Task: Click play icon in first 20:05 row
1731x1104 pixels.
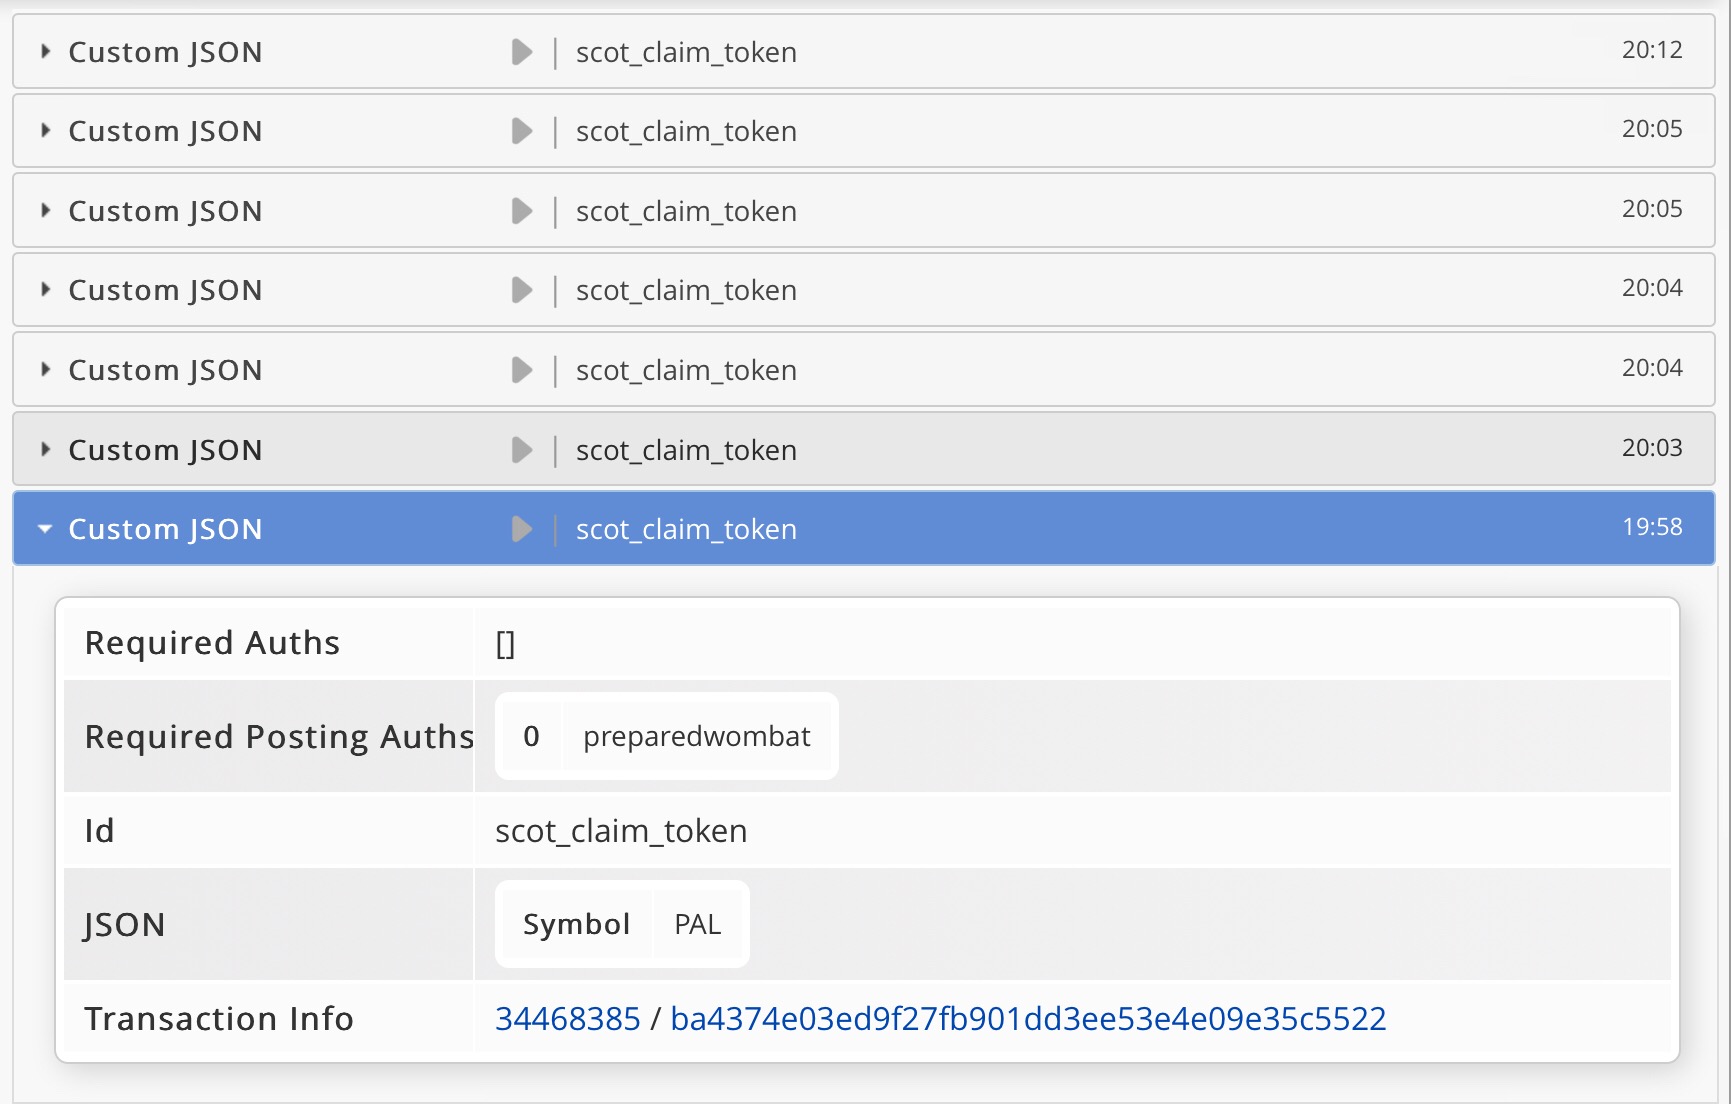Action: [x=522, y=131]
